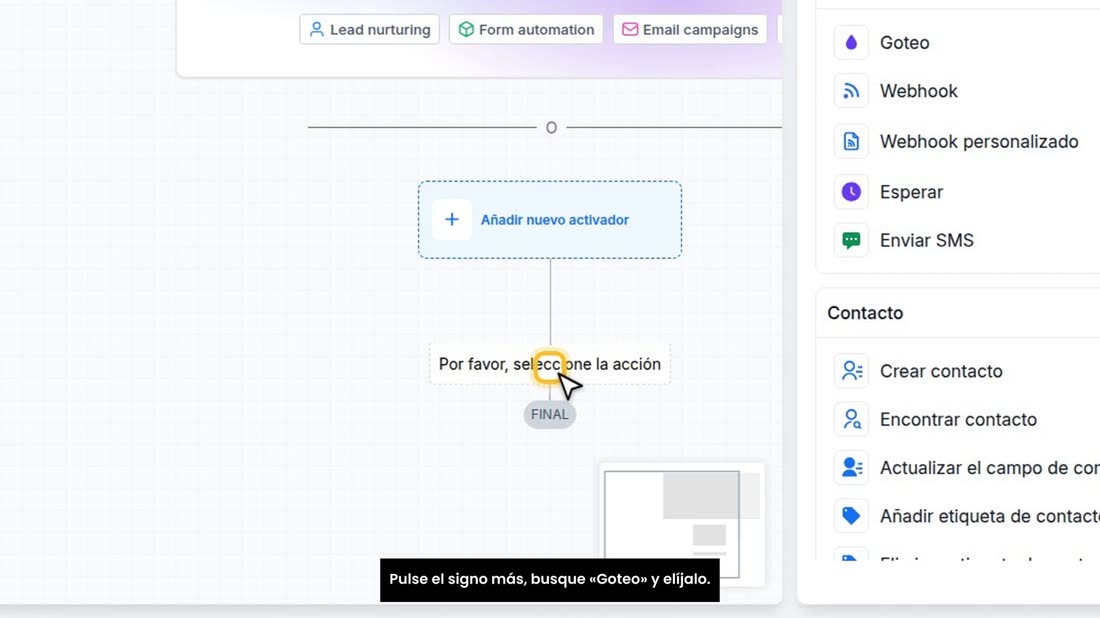This screenshot has width=1100, height=618.
Task: Select the Webhook personalizado document icon
Action: click(x=851, y=142)
